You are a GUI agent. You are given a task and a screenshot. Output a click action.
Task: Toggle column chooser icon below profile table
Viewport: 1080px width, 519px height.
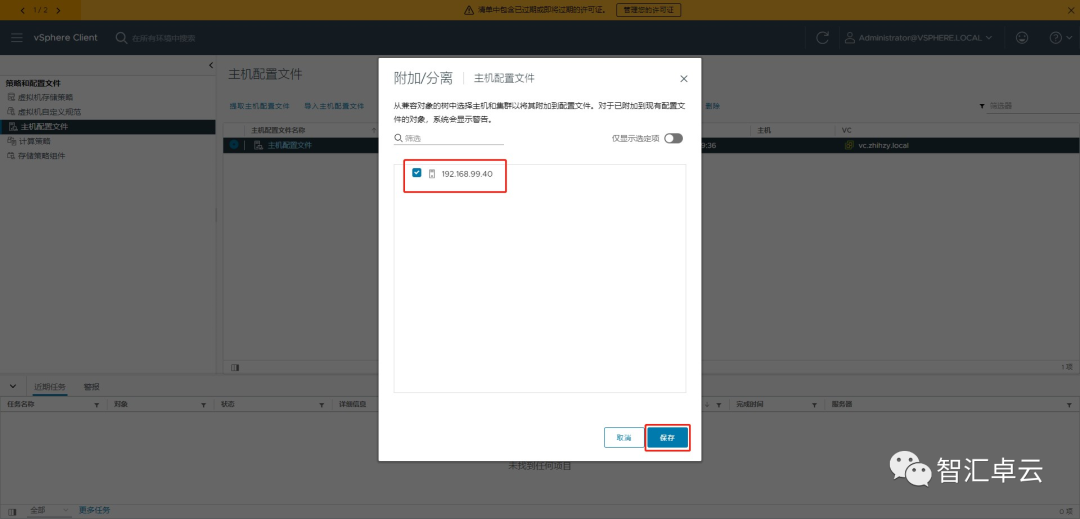tap(235, 368)
